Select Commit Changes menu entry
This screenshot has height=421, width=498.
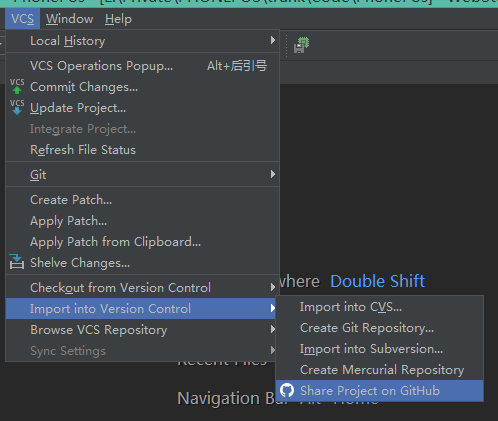(x=142, y=87)
